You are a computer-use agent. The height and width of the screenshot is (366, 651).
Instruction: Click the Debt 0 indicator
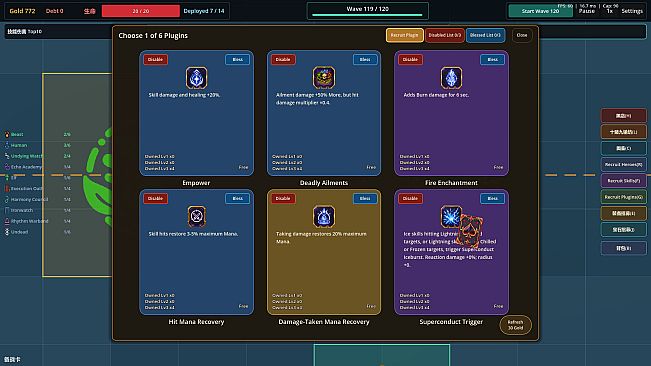[x=54, y=11]
